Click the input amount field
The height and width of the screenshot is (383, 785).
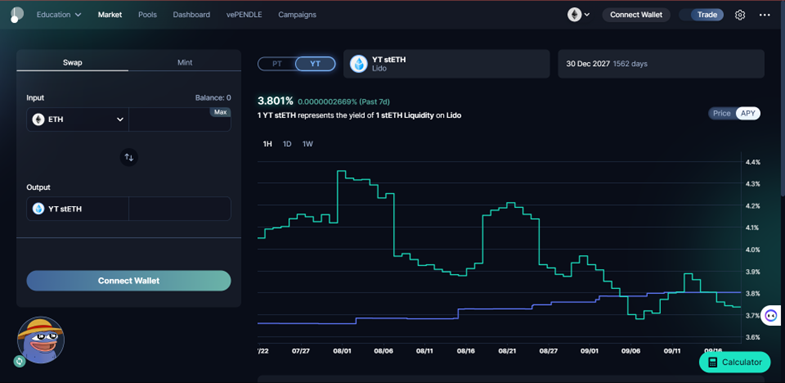point(180,120)
